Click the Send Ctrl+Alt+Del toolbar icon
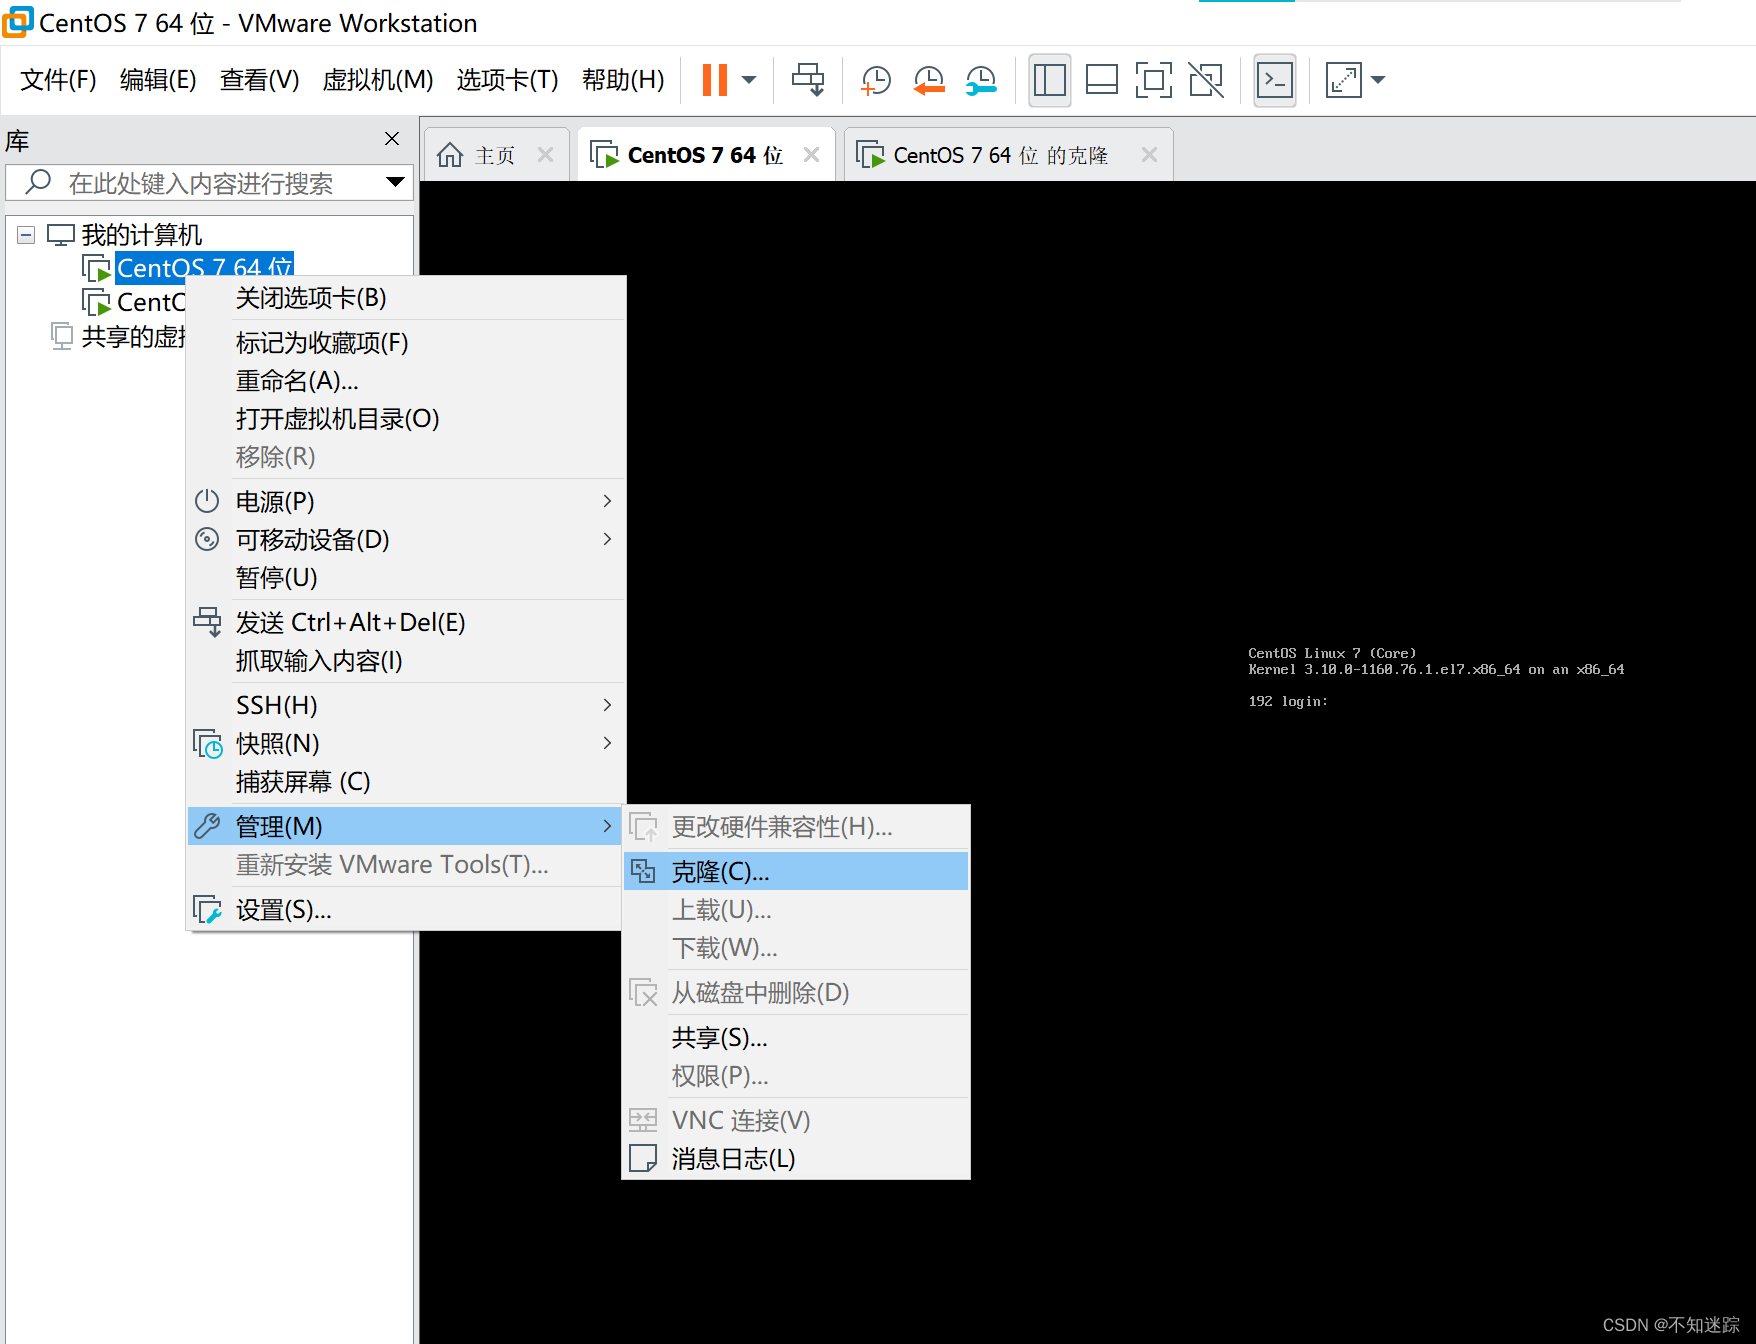Image resolution: width=1756 pixels, height=1344 pixels. [x=808, y=80]
